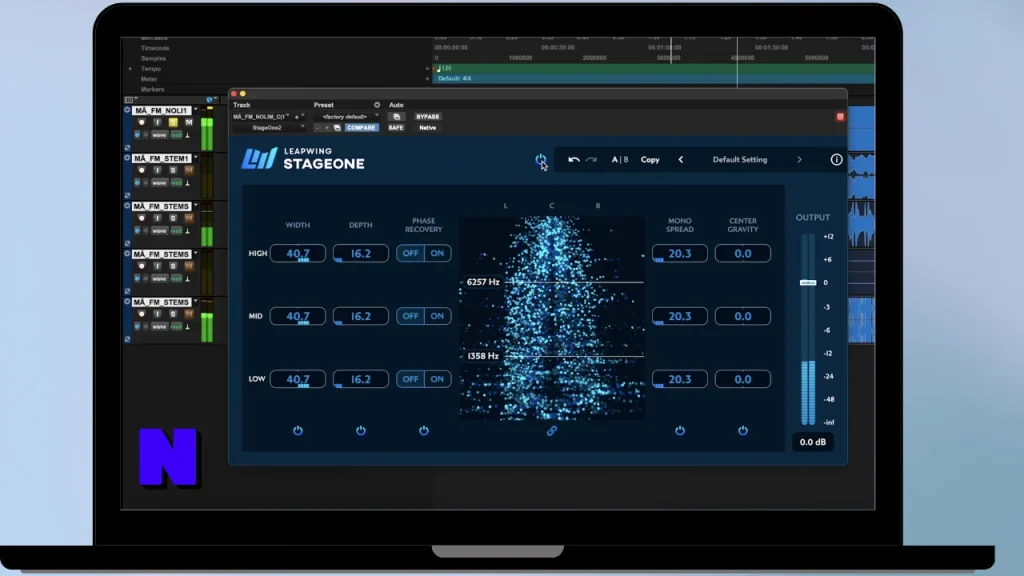This screenshot has height=576, width=1024.
Task: Expand the Tempo ruler
Action: (x=130, y=69)
